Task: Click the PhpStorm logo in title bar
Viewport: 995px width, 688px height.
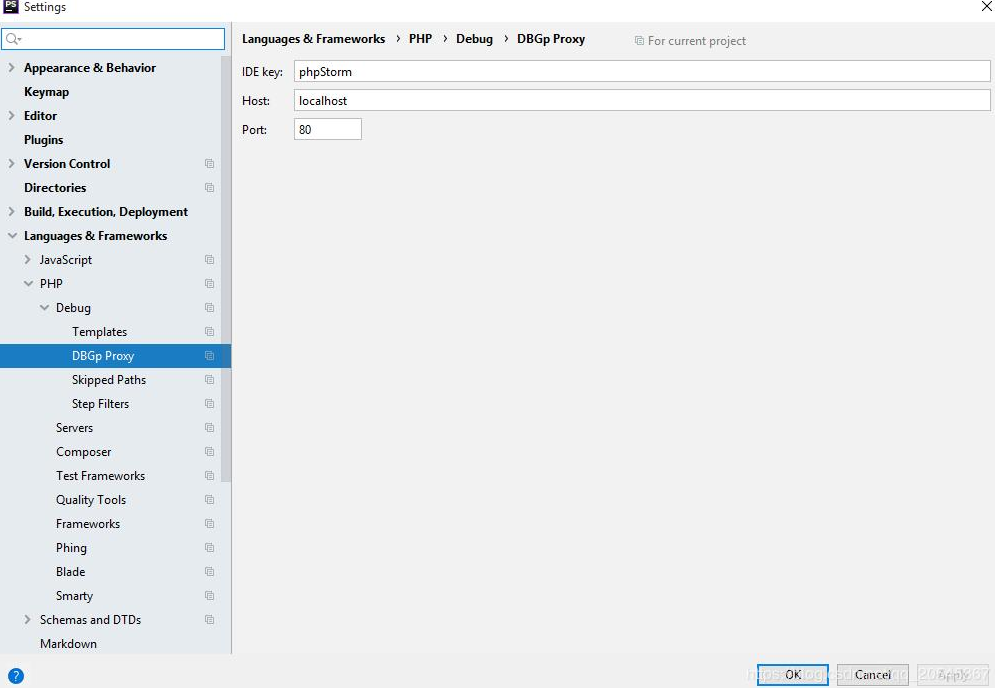Action: [11, 6]
